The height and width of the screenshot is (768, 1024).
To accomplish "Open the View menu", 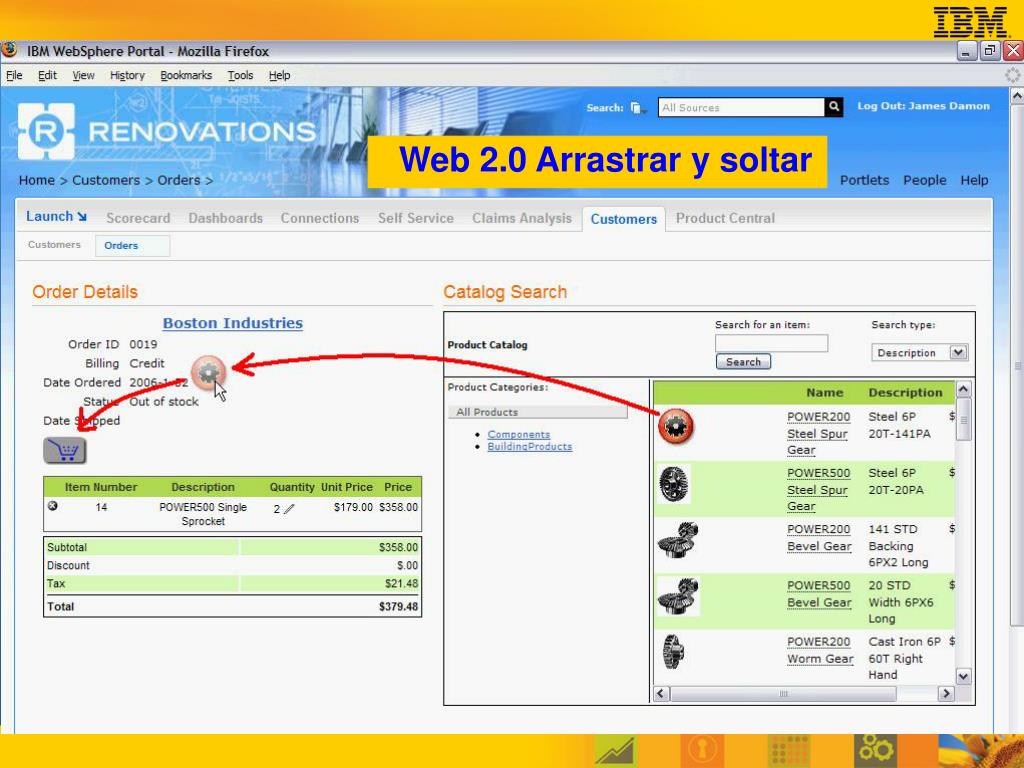I will 83,75.
